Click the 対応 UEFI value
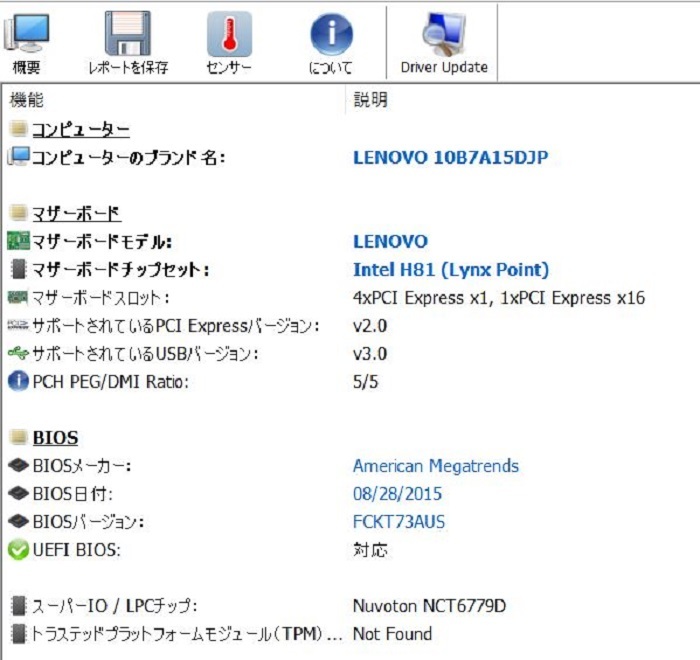The image size is (700, 660). coord(370,550)
